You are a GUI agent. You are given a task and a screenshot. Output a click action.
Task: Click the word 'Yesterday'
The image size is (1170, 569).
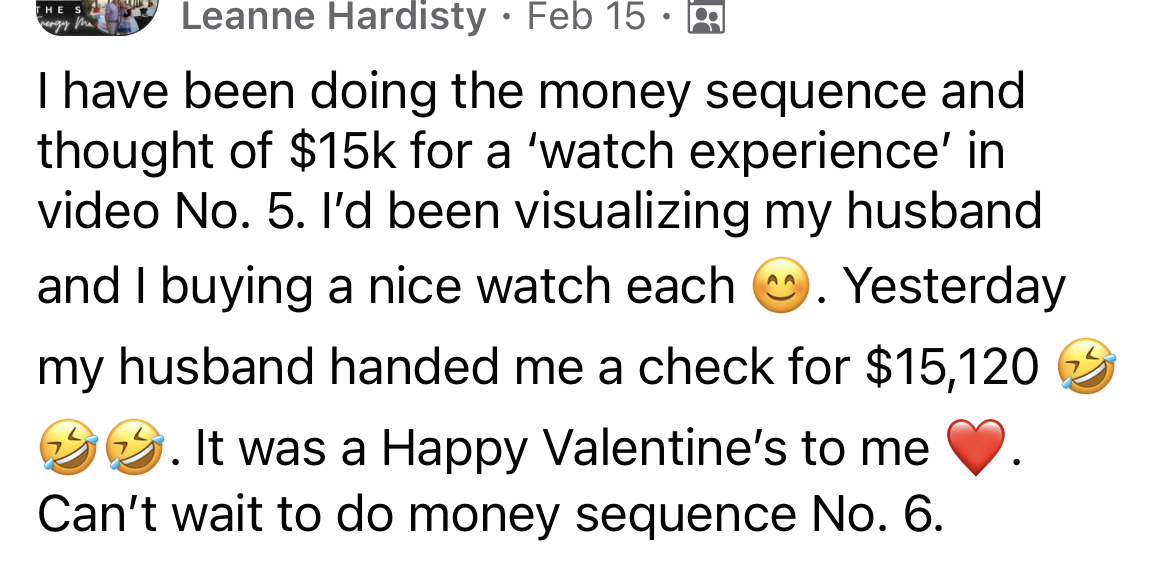[954, 288]
